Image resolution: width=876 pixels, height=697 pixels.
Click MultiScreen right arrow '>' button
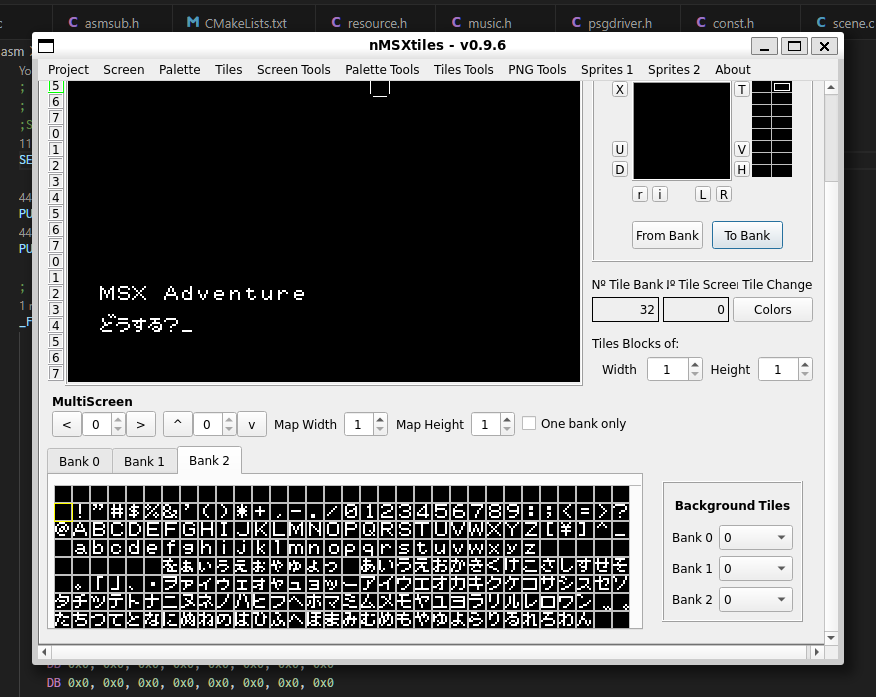click(141, 424)
